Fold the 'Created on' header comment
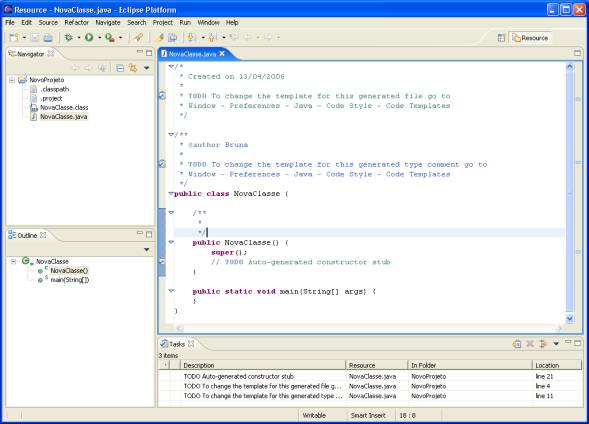 [171, 66]
